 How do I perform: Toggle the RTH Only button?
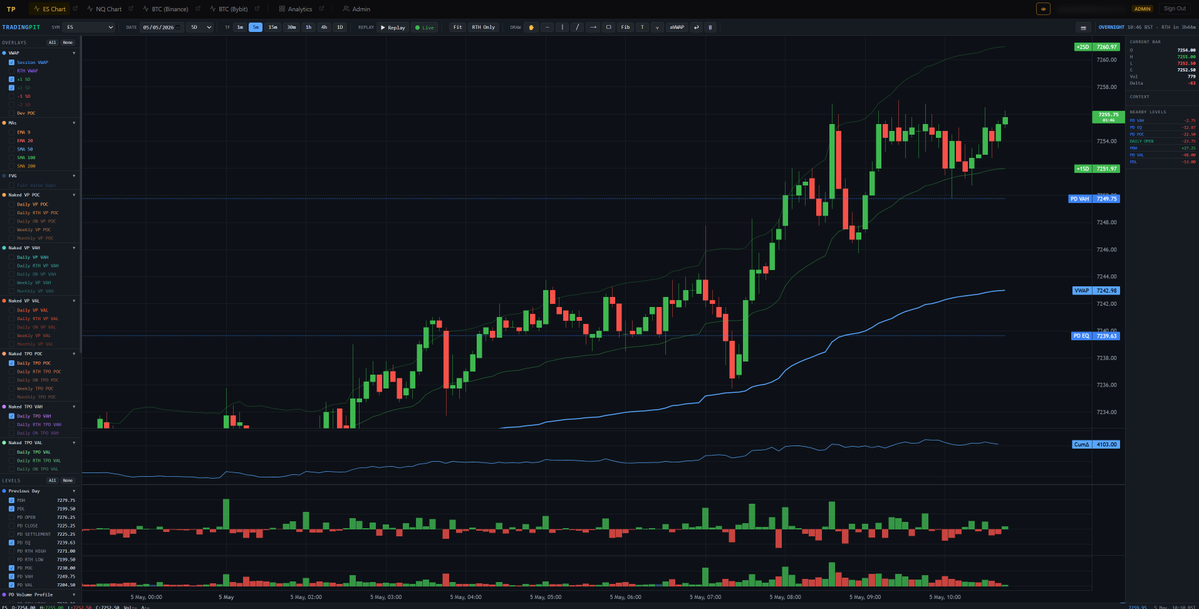pos(483,28)
